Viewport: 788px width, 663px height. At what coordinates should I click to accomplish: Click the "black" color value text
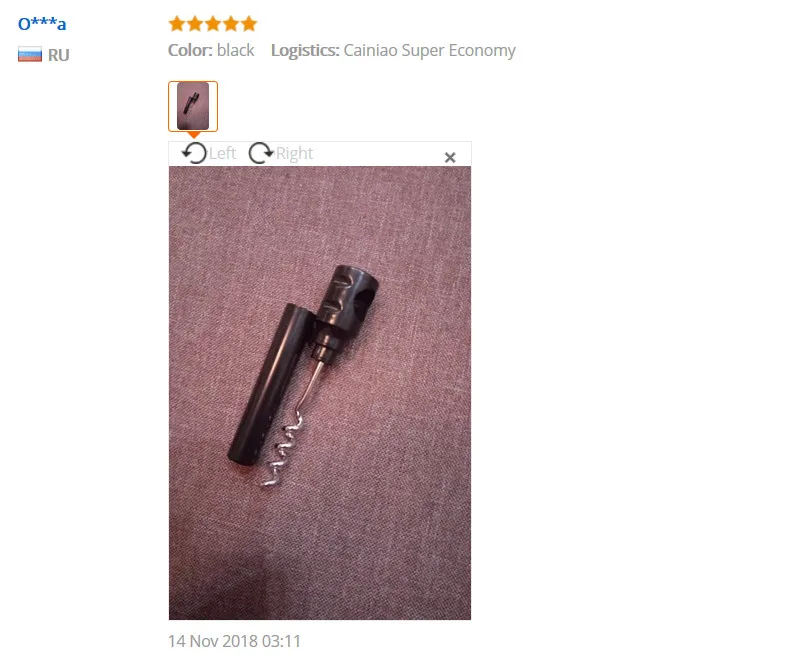click(236, 50)
